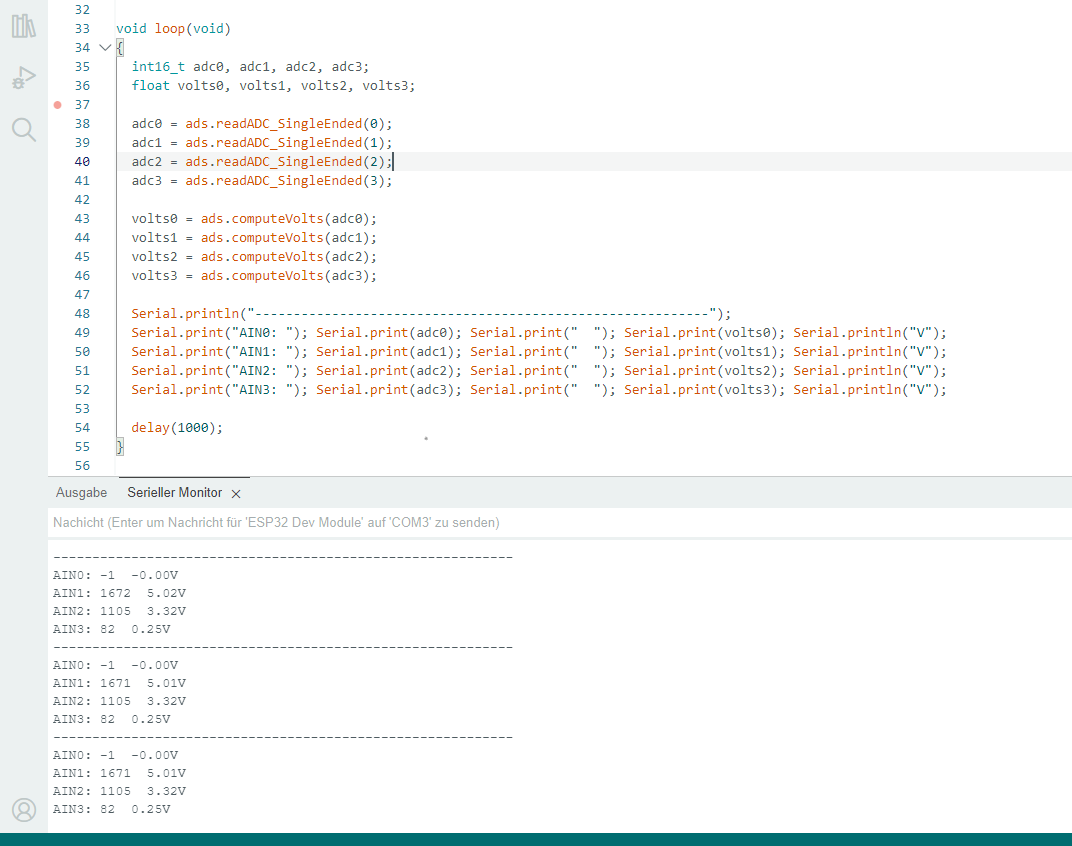Click Serial.print(volts3) on line 52

click(x=704, y=390)
